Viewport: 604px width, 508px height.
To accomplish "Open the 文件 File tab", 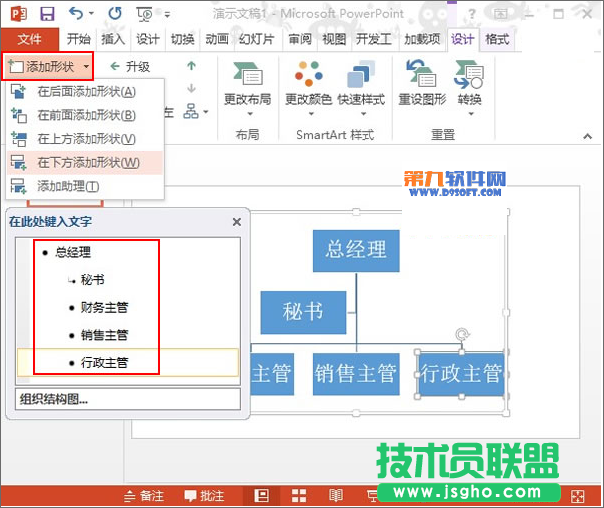I will pos(30,39).
